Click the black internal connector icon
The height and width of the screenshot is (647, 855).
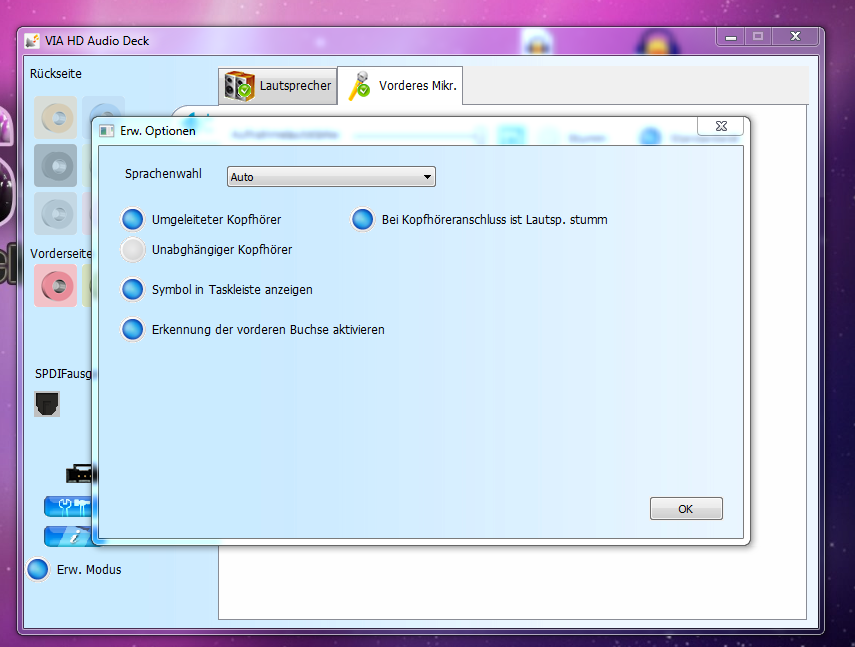80,474
